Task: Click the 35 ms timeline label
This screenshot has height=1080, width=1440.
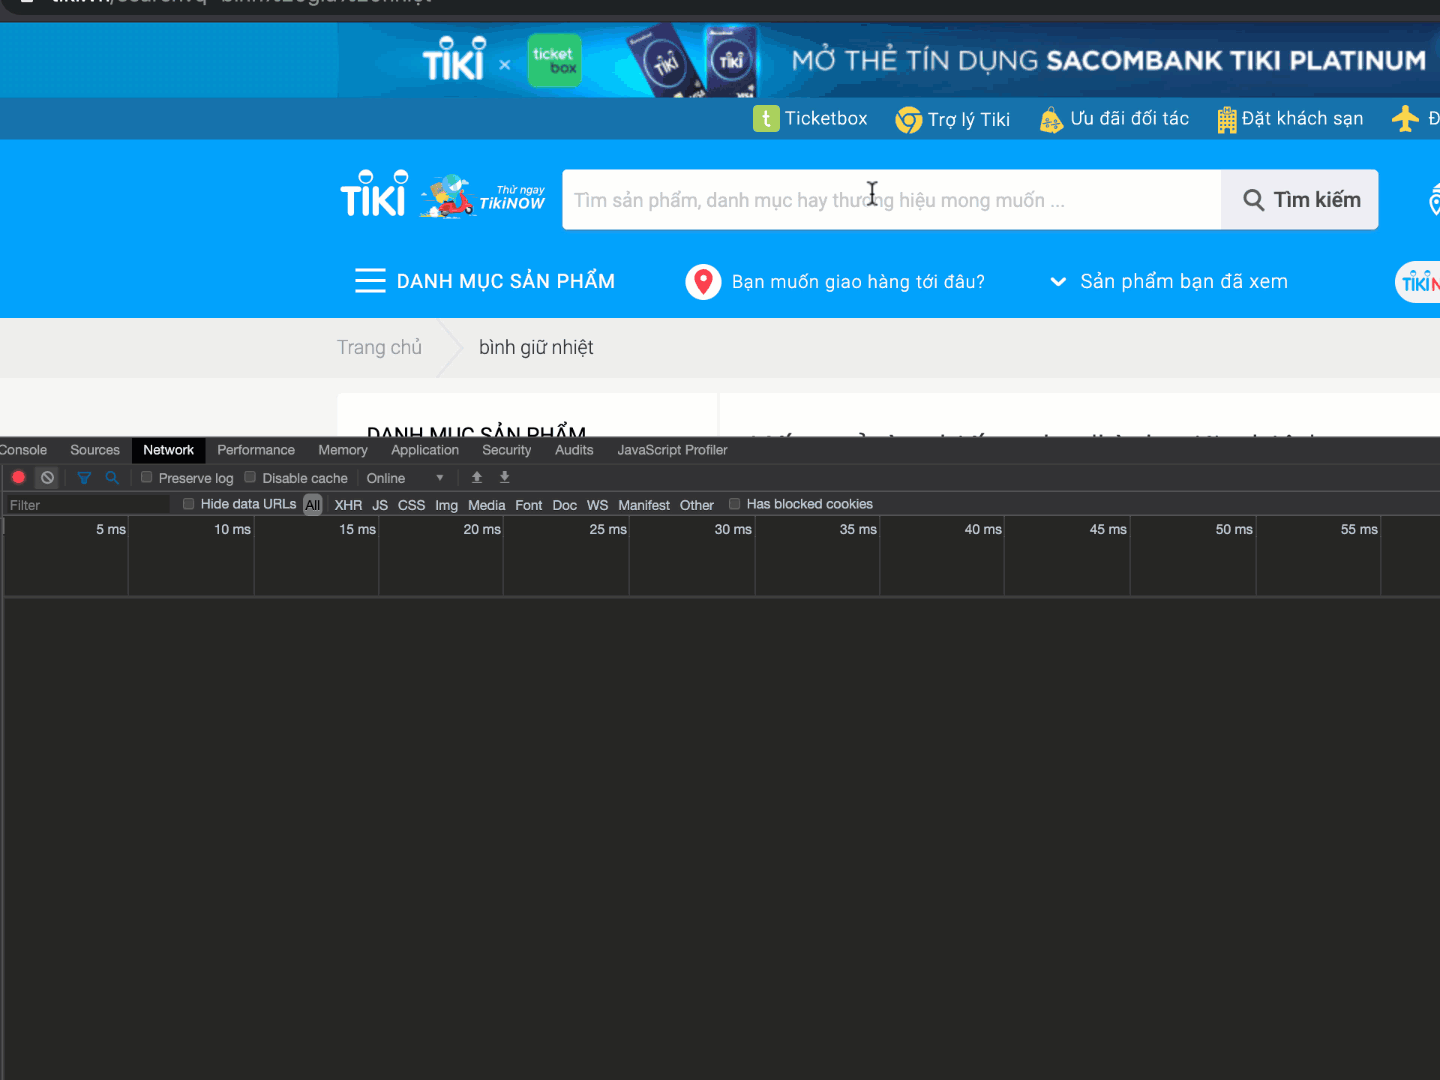Action: click(858, 529)
